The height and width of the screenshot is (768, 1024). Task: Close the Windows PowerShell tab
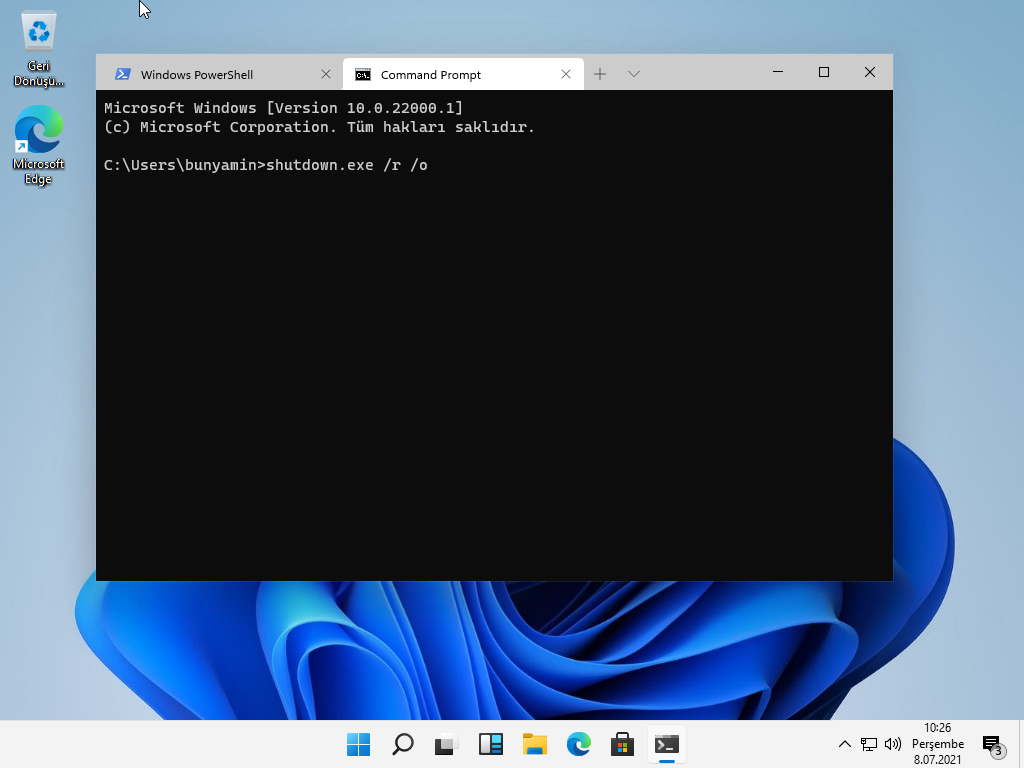[x=325, y=73]
